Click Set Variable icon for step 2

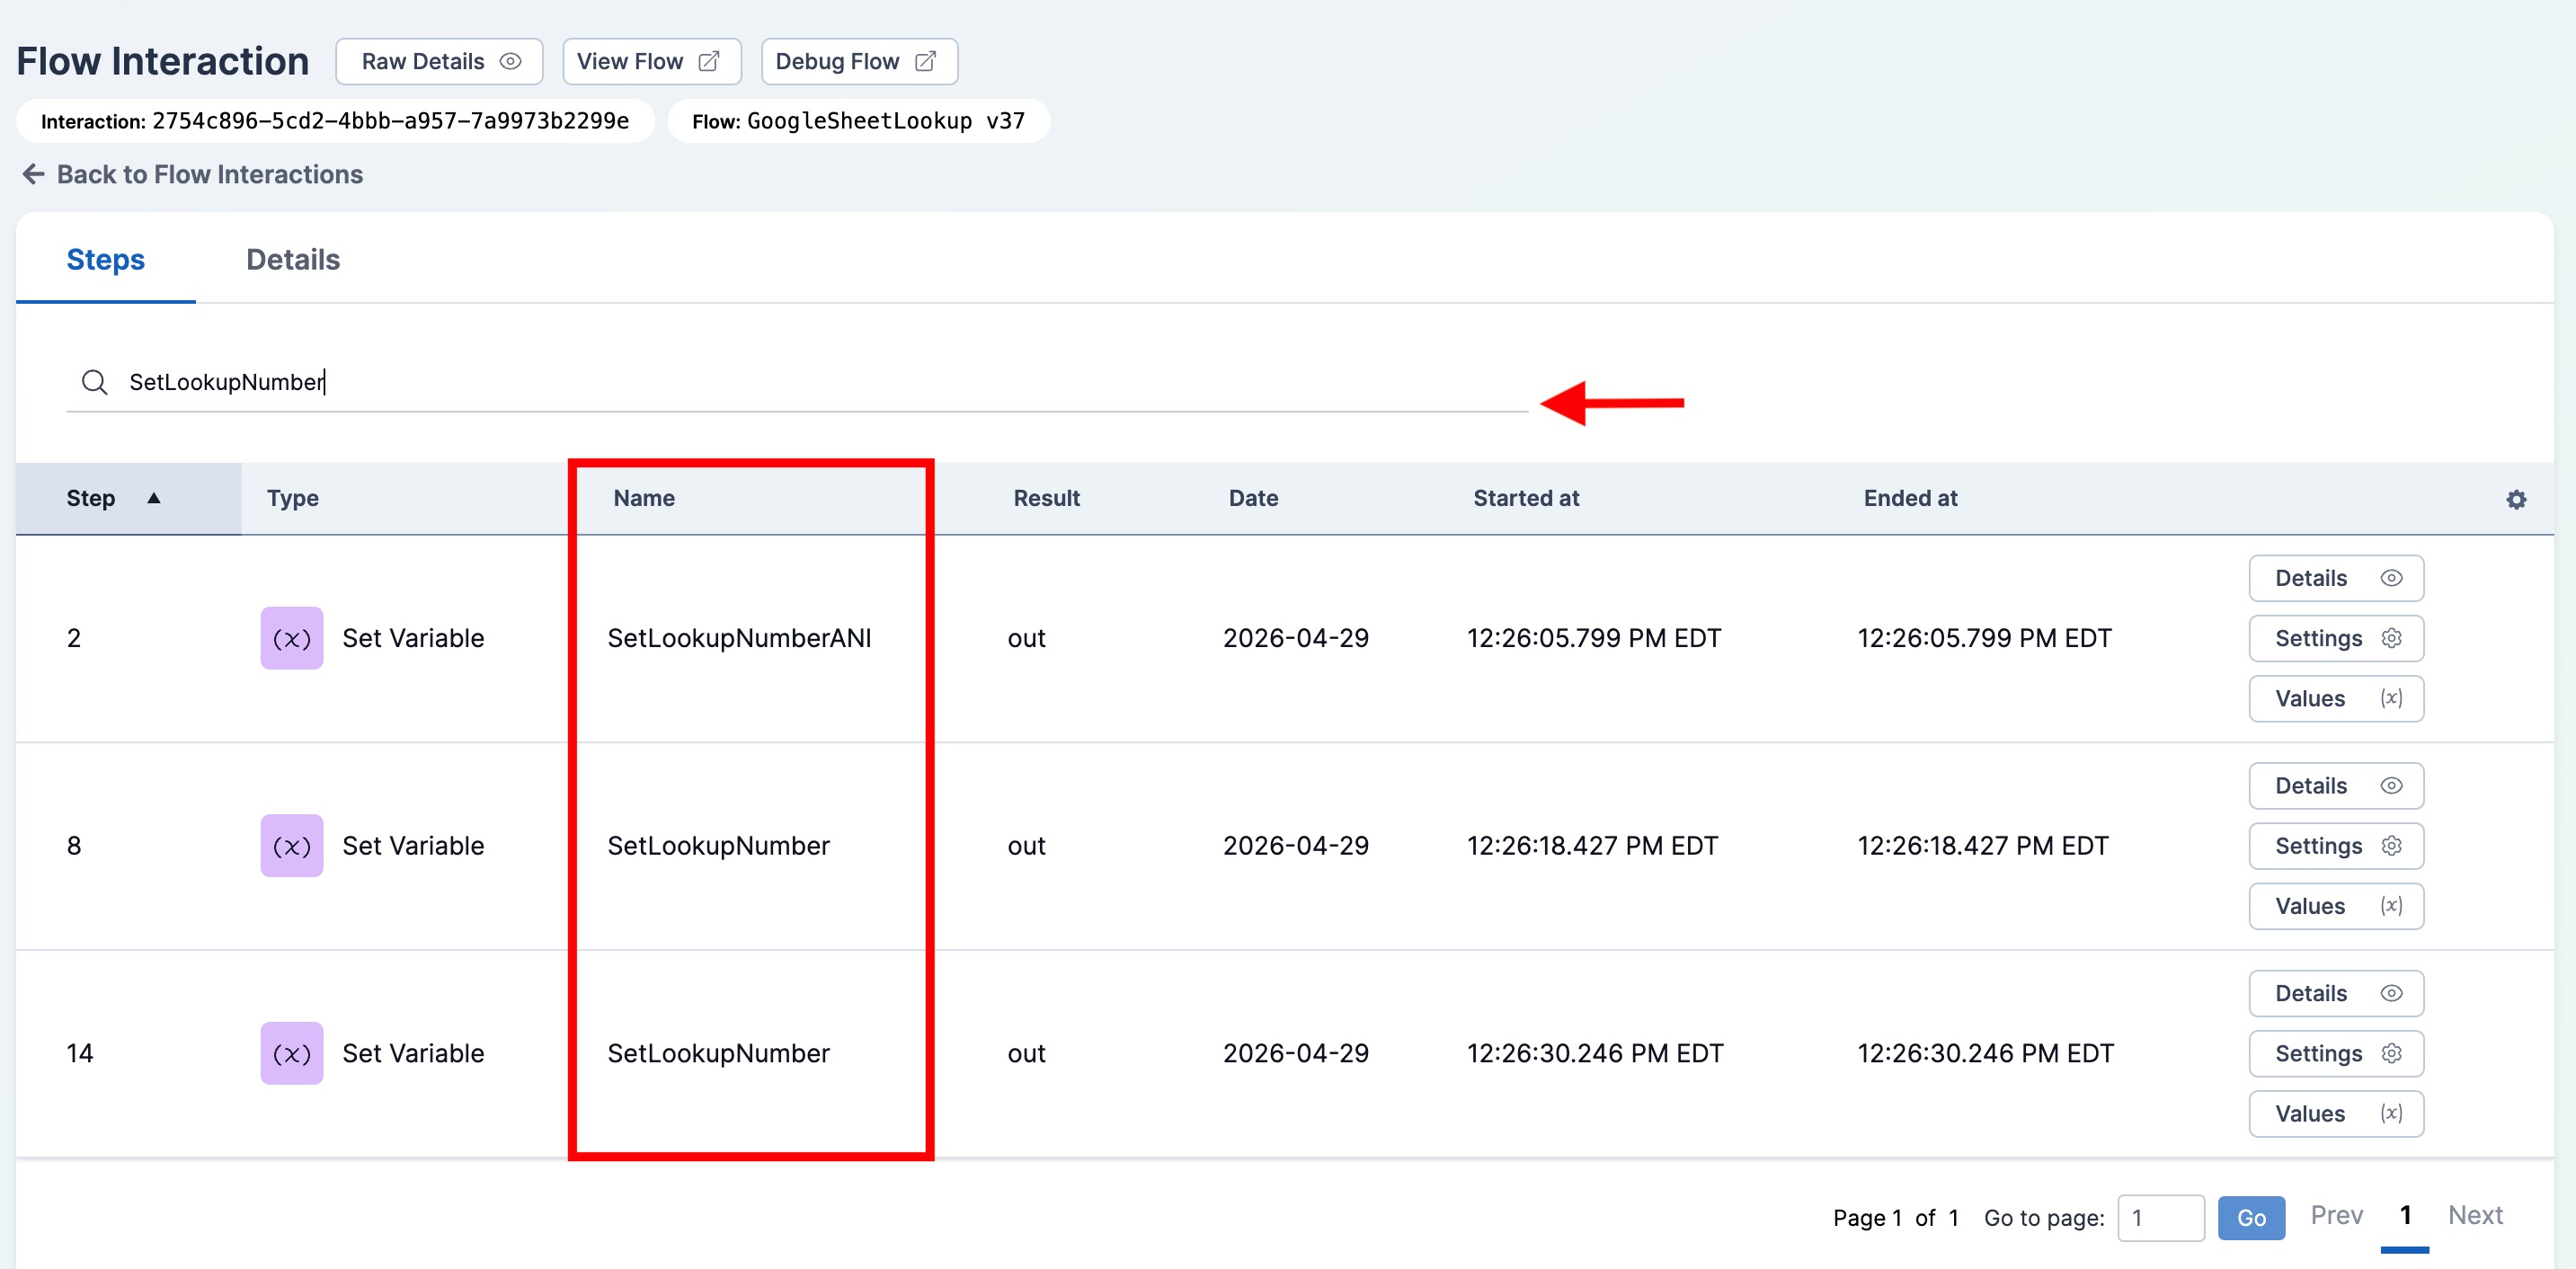292,638
